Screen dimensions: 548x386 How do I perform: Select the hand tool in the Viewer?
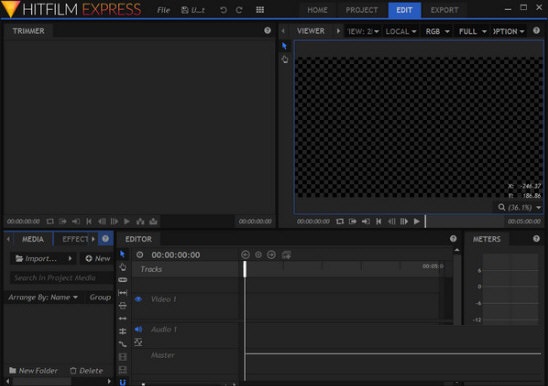pyautogui.click(x=285, y=59)
